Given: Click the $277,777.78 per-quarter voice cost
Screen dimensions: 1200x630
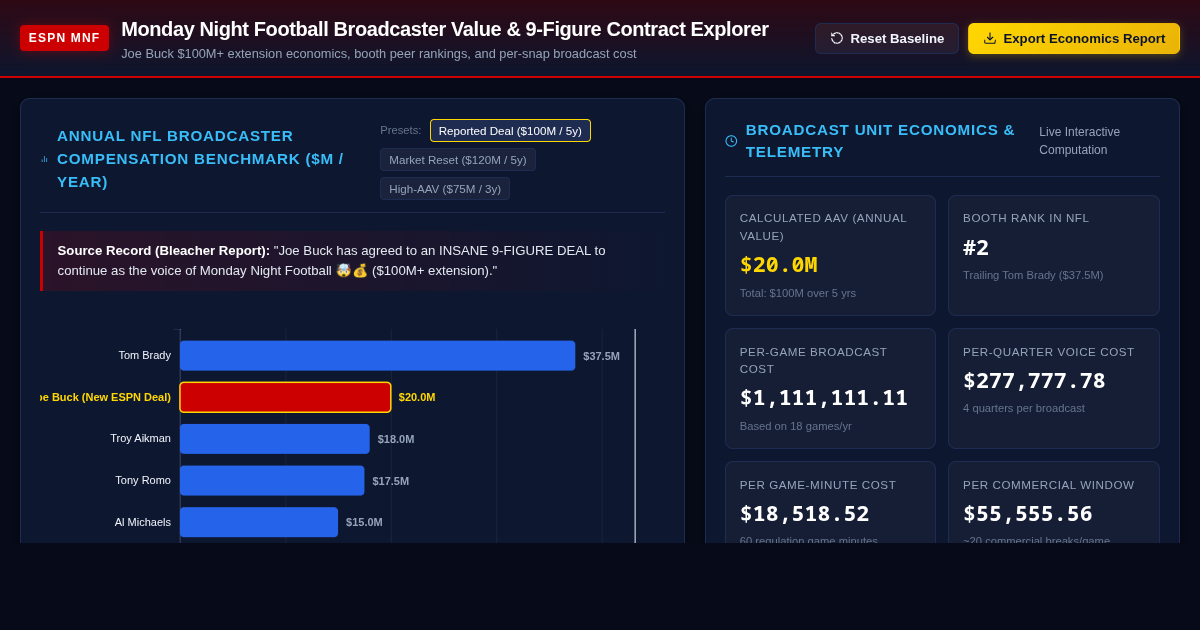Looking at the screenshot, I should click(1034, 381).
